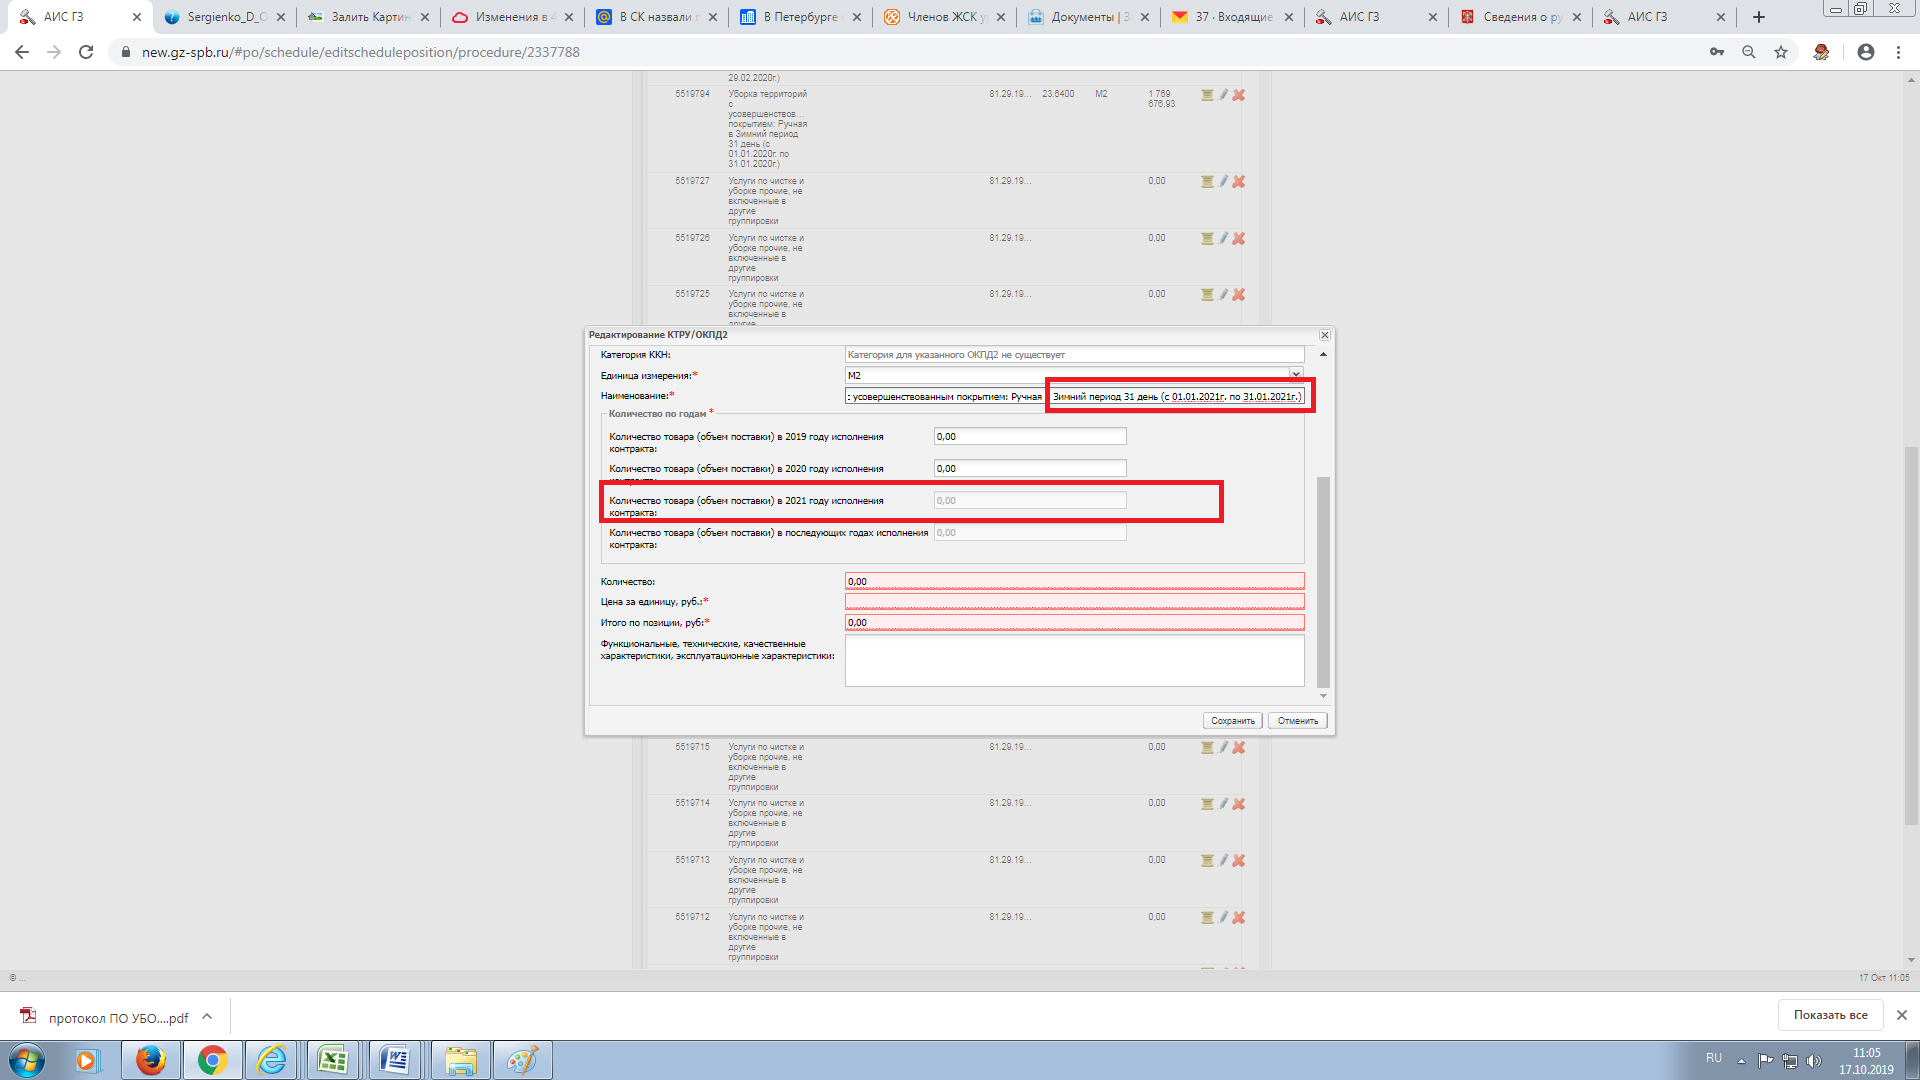Click Показать все downloads button
The width and height of the screenshot is (1920, 1080).
tap(1830, 1015)
